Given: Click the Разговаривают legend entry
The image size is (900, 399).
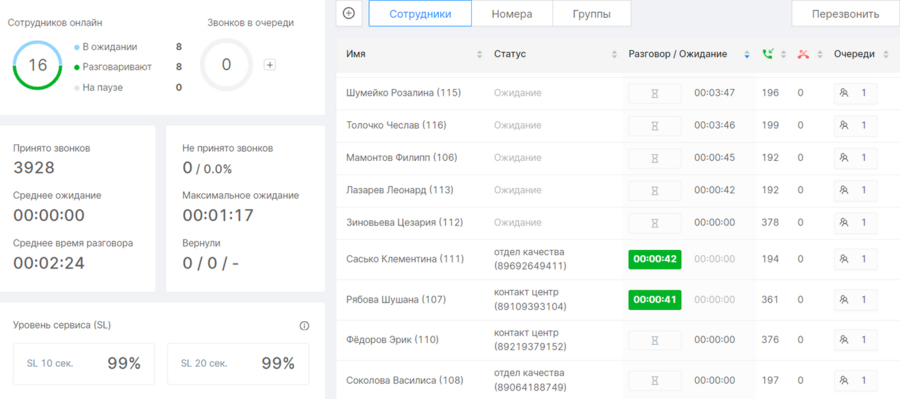Looking at the screenshot, I should point(112,67).
